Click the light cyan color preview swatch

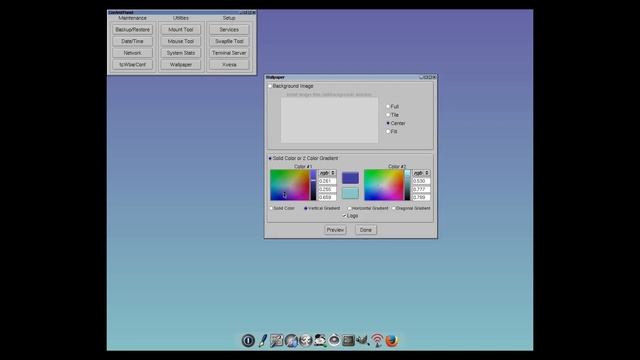(x=350, y=193)
